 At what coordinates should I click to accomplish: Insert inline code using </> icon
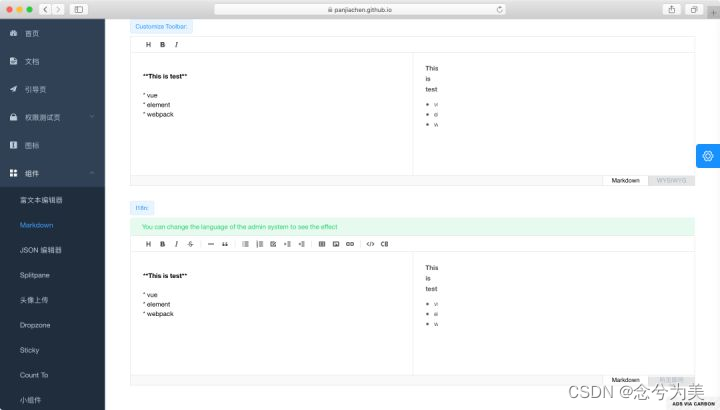370,244
